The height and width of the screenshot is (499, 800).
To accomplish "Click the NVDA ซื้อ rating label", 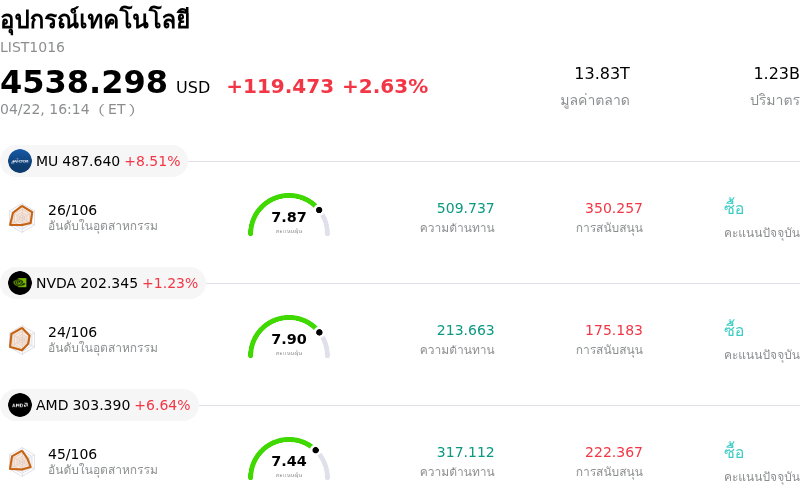I will pyautogui.click(x=734, y=330).
